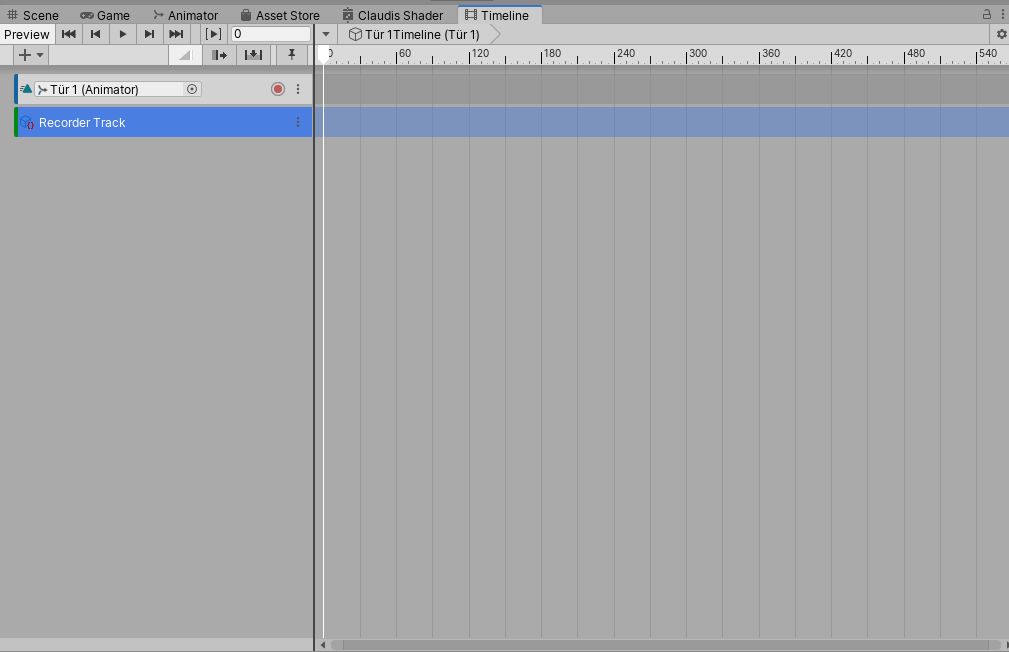This screenshot has height=652, width=1009.
Task: Open Recorder Track options menu
Action: [298, 122]
